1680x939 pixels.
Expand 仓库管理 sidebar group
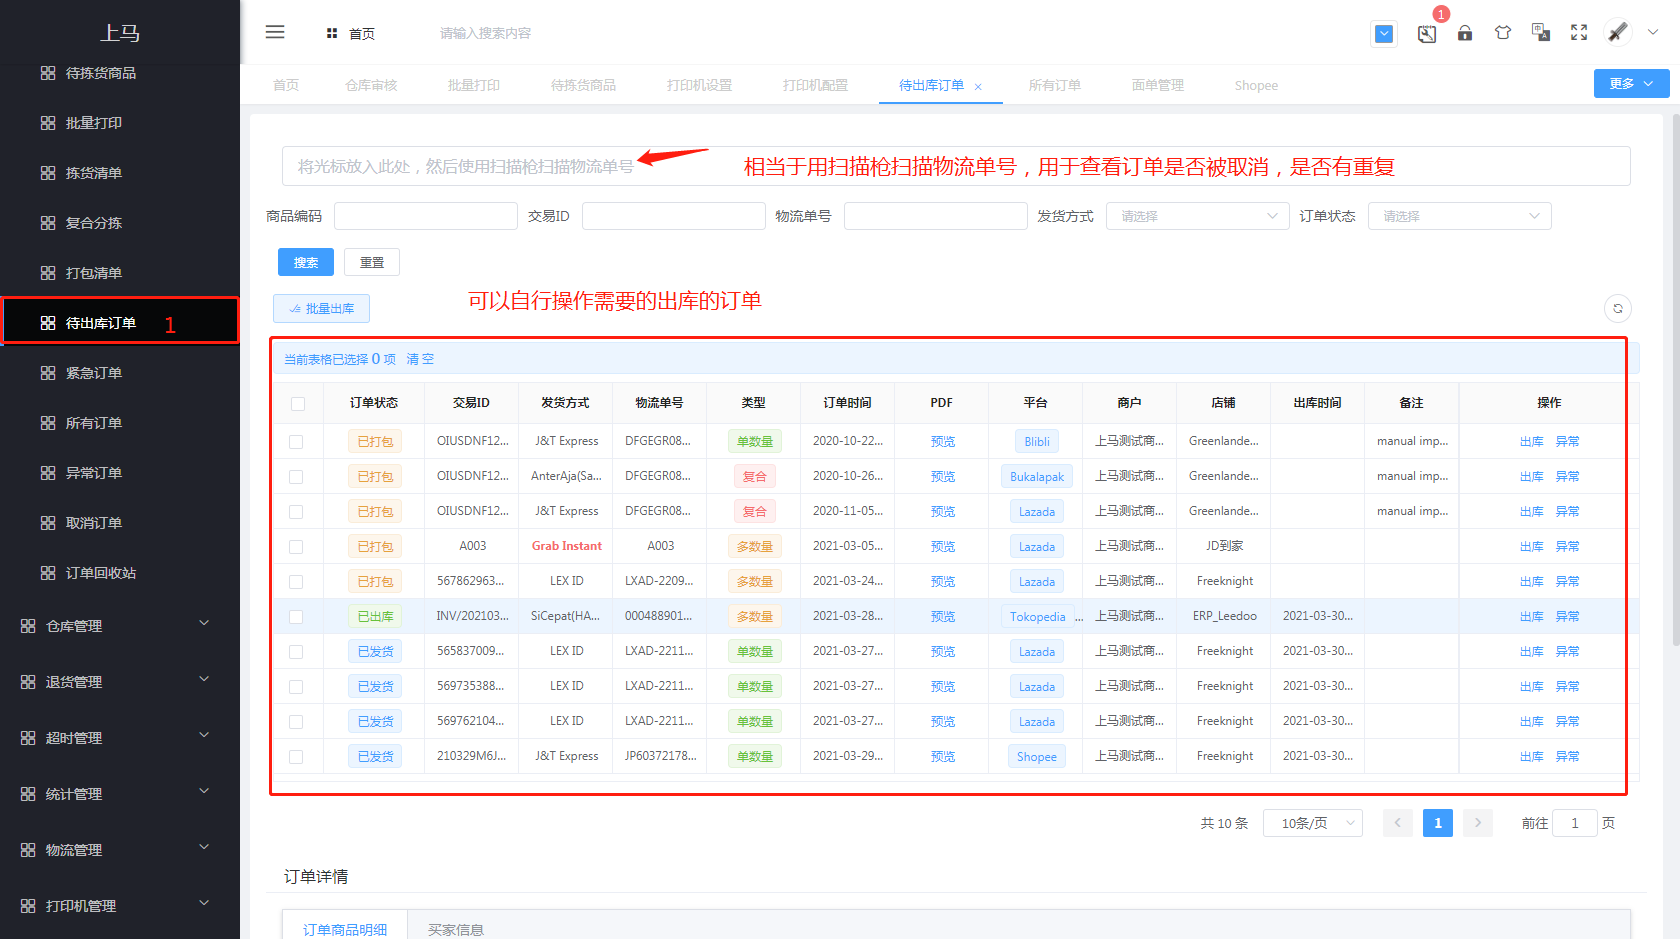(x=120, y=626)
